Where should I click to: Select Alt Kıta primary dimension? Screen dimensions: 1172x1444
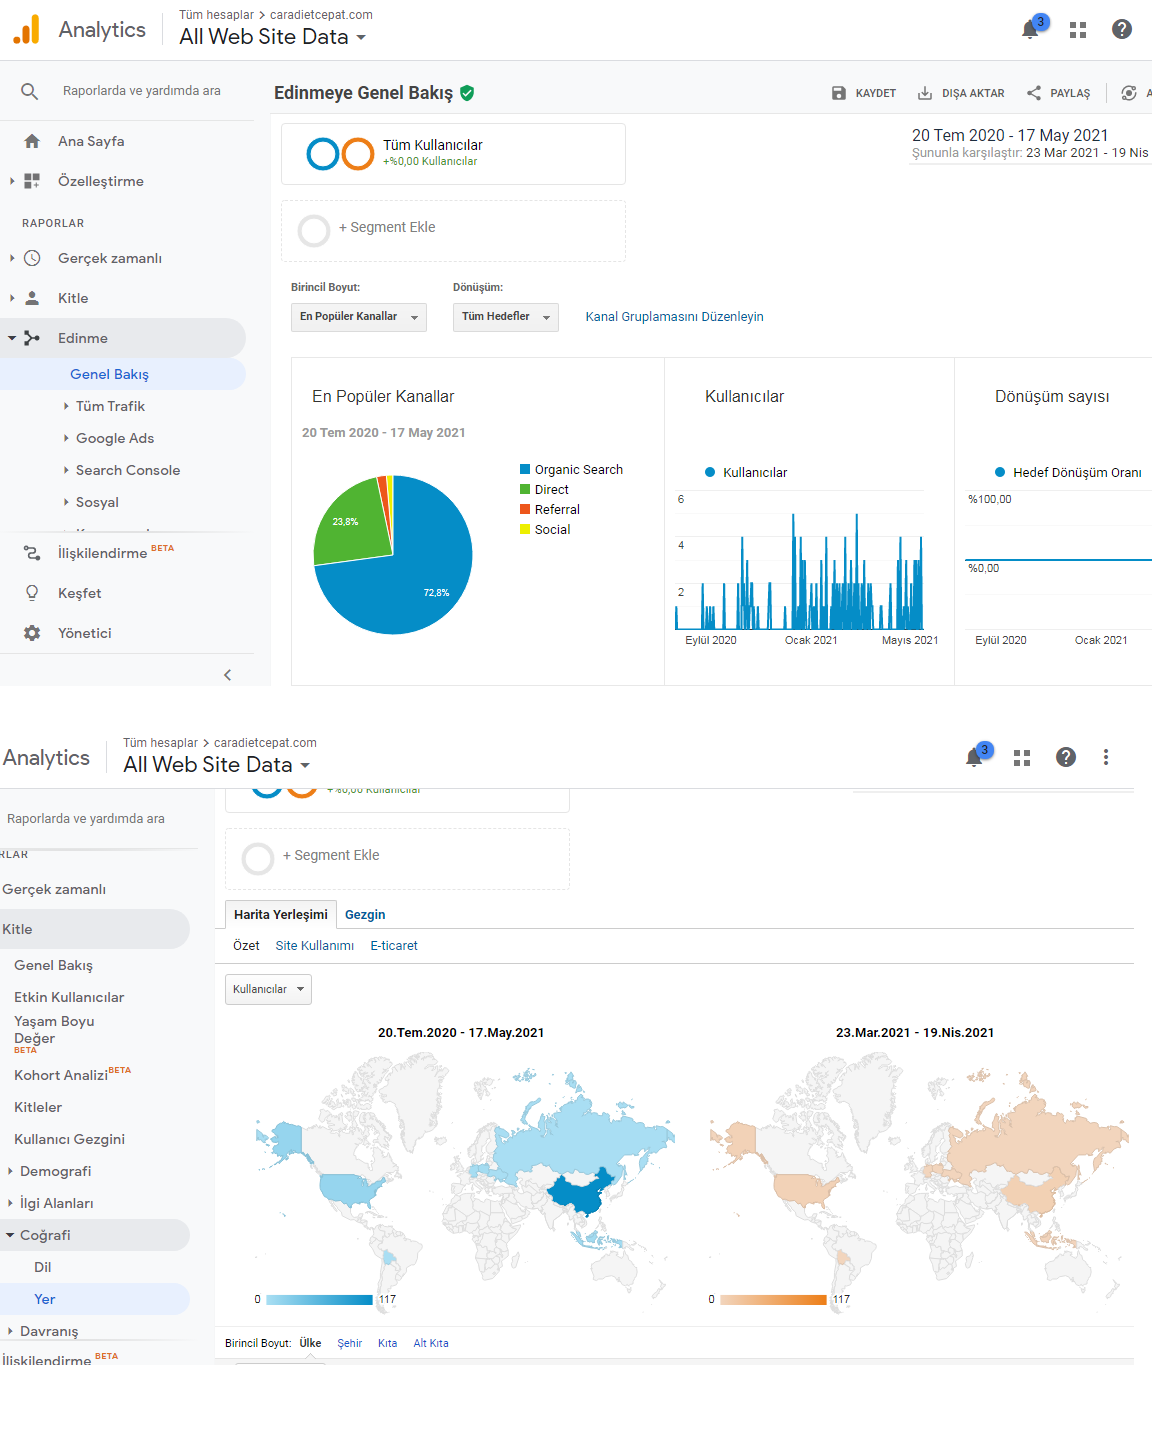[x=431, y=1344]
